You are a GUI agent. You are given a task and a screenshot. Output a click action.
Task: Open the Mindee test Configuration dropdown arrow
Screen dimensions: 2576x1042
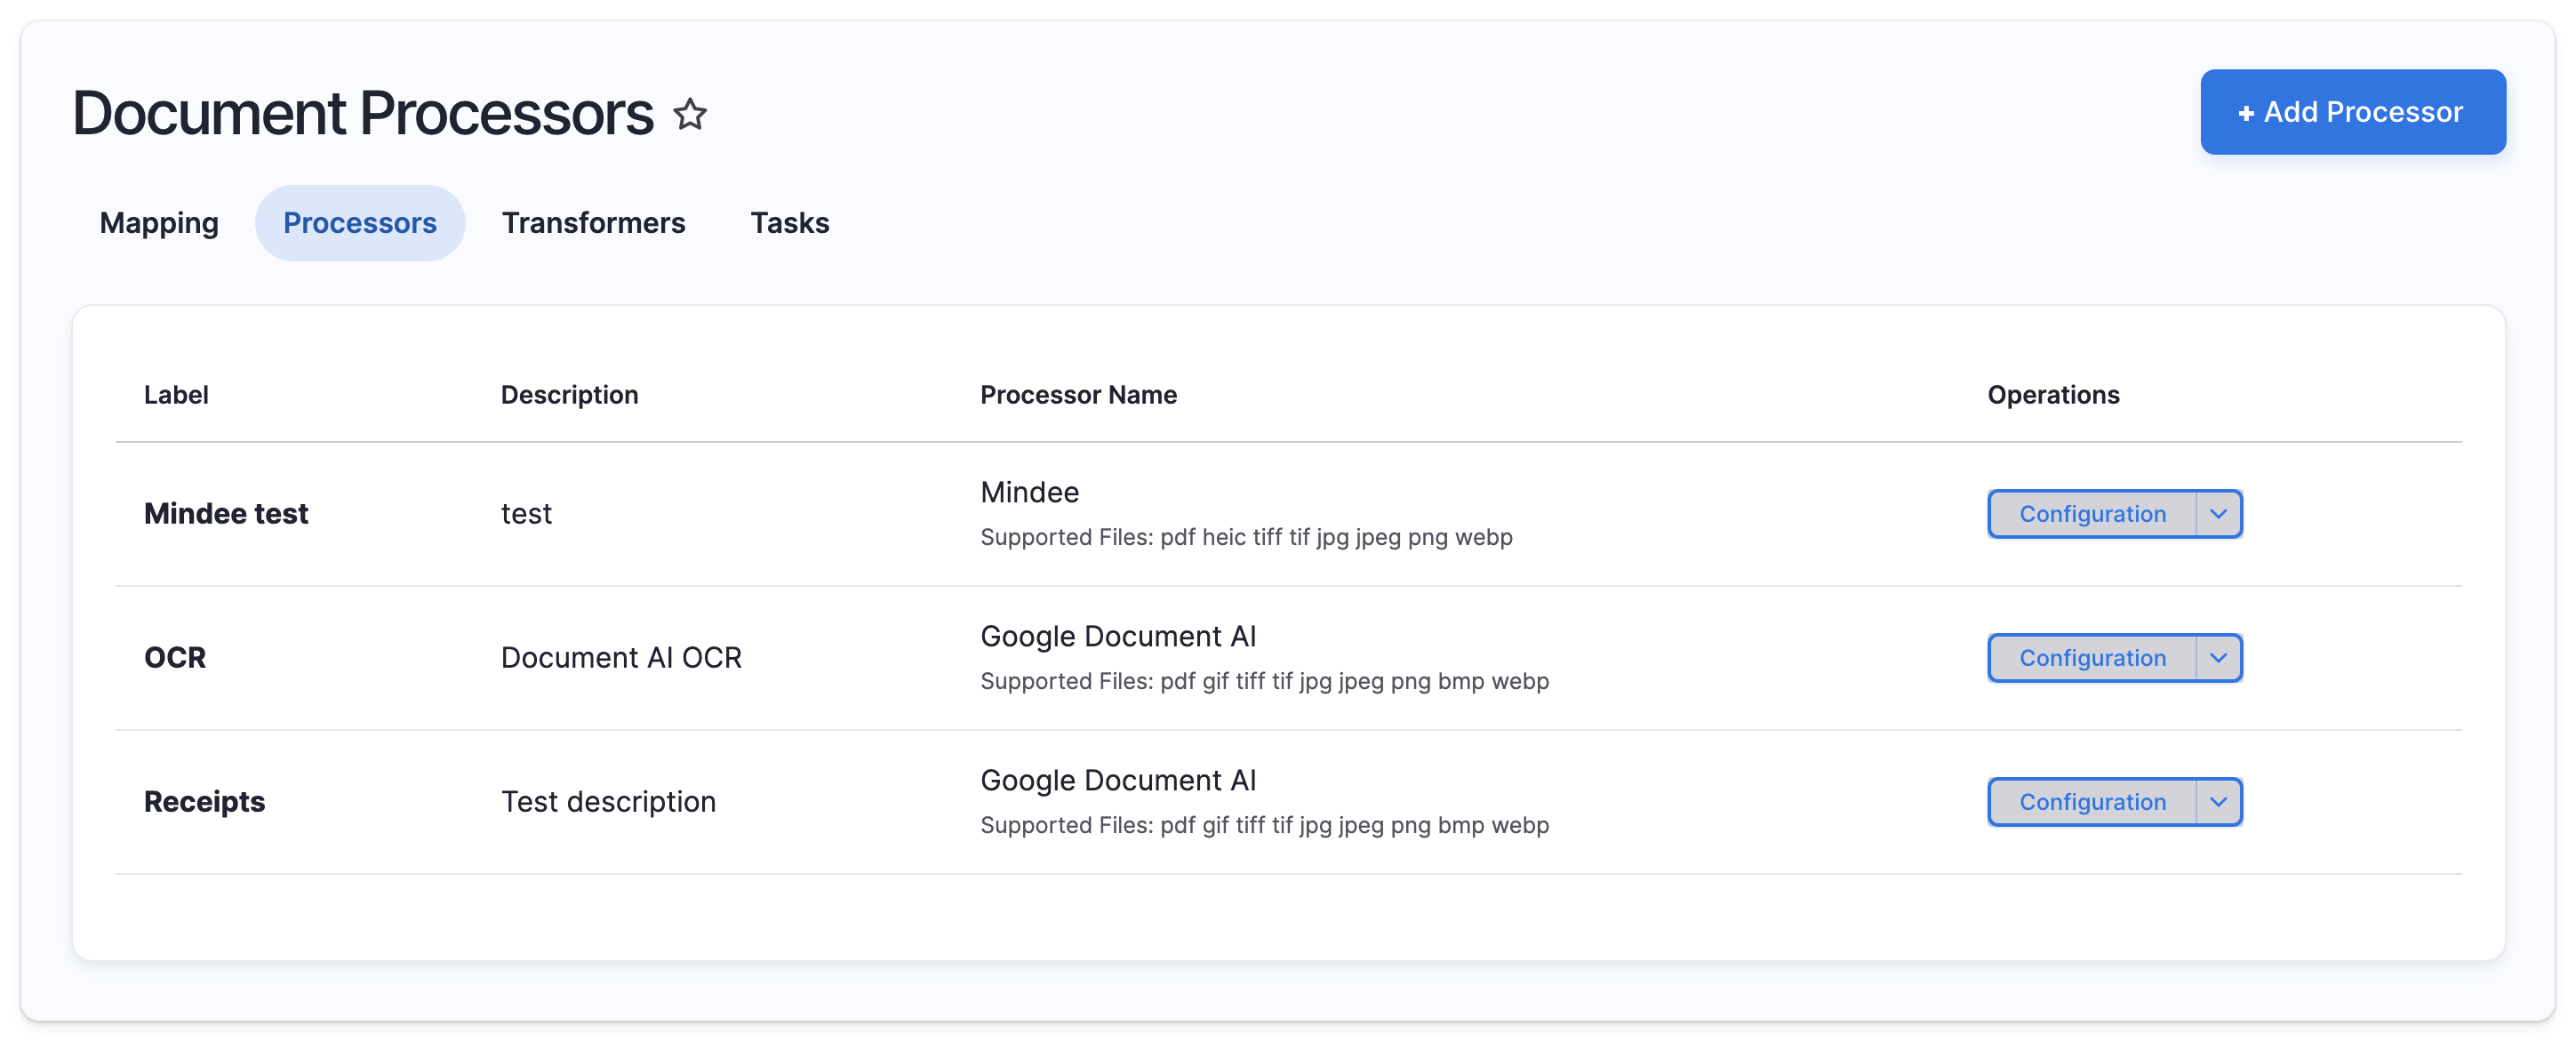(2218, 513)
